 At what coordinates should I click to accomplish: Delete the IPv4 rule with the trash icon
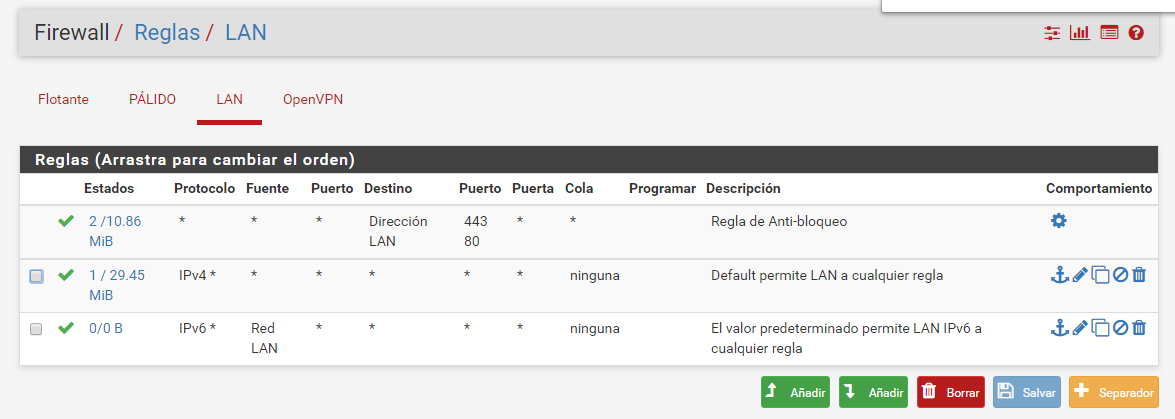point(1138,275)
